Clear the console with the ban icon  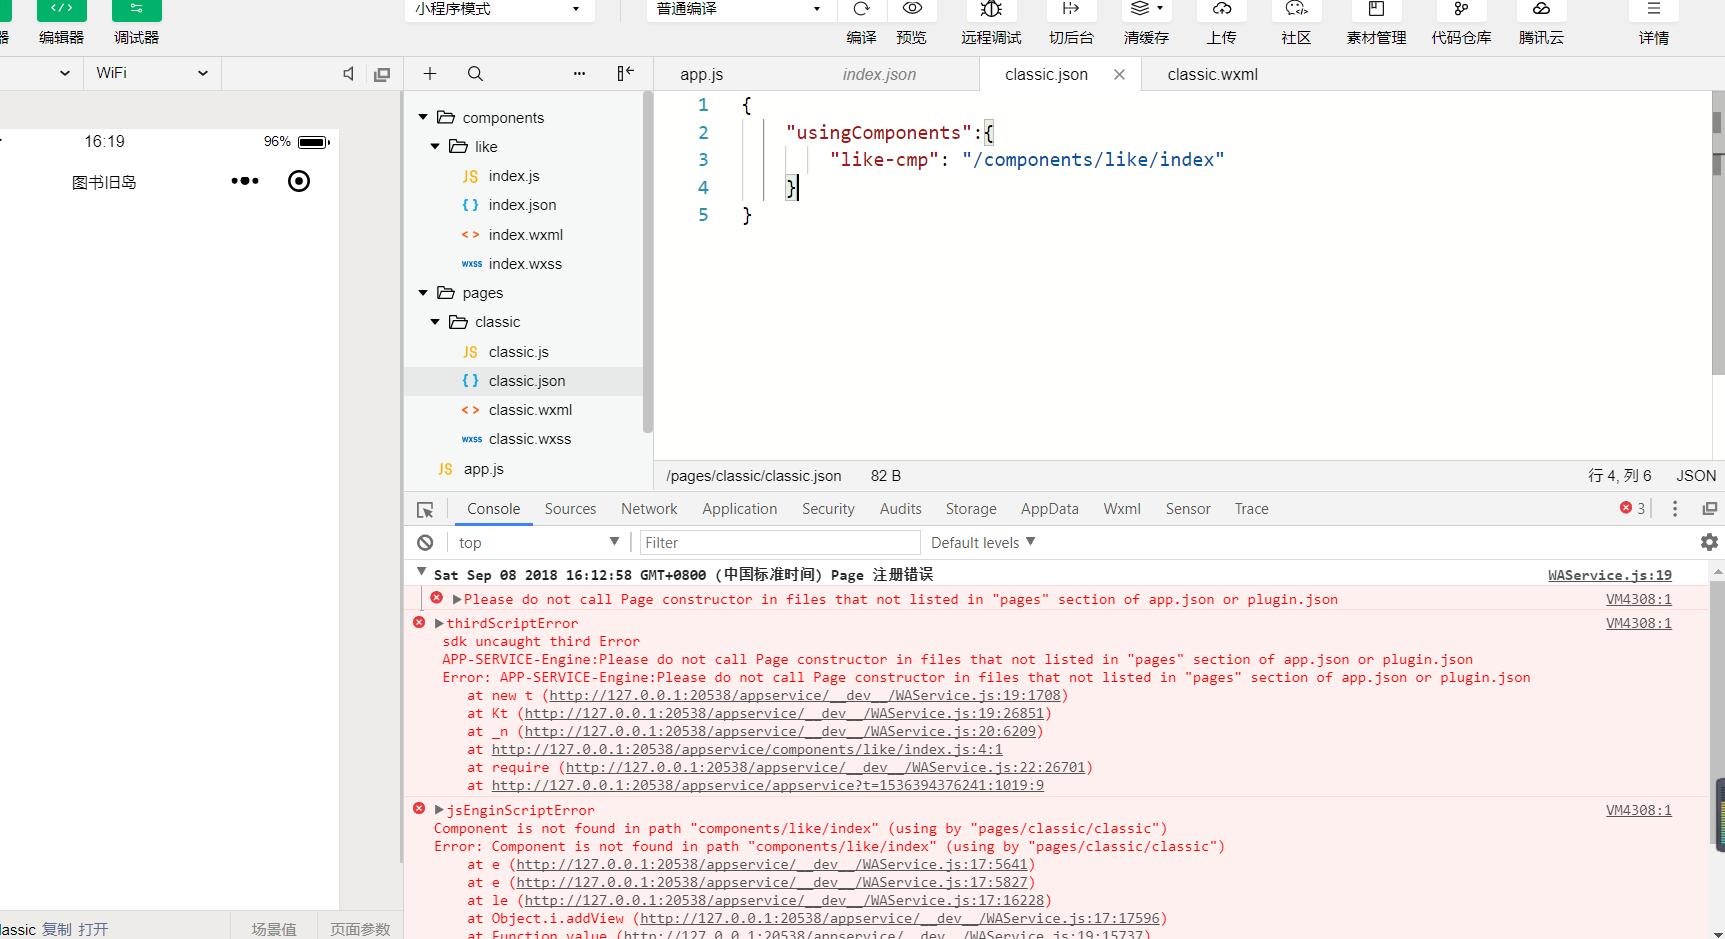coord(425,542)
